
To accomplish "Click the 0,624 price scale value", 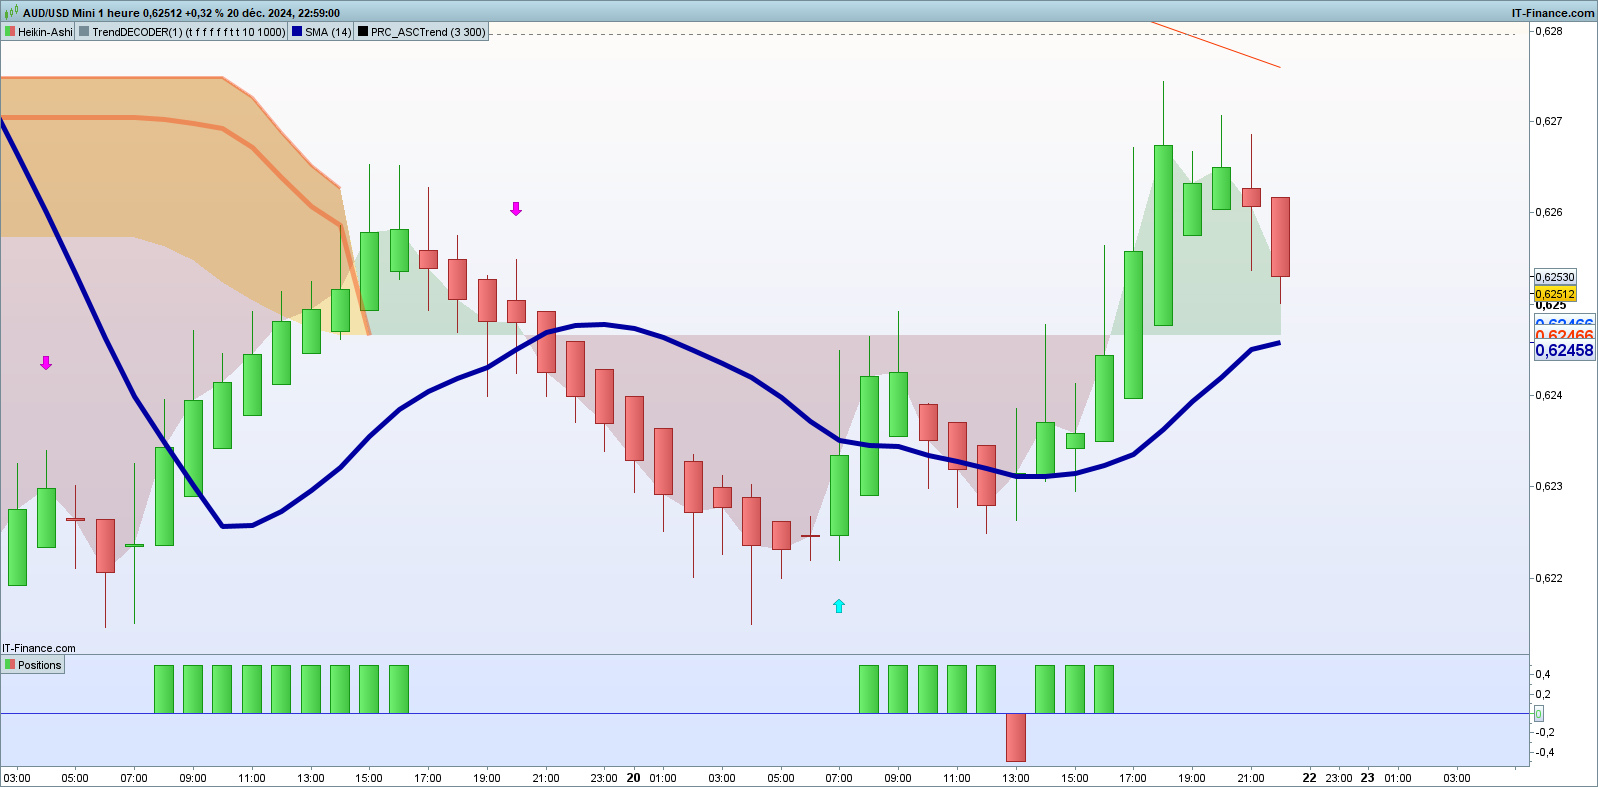I will (1549, 395).
